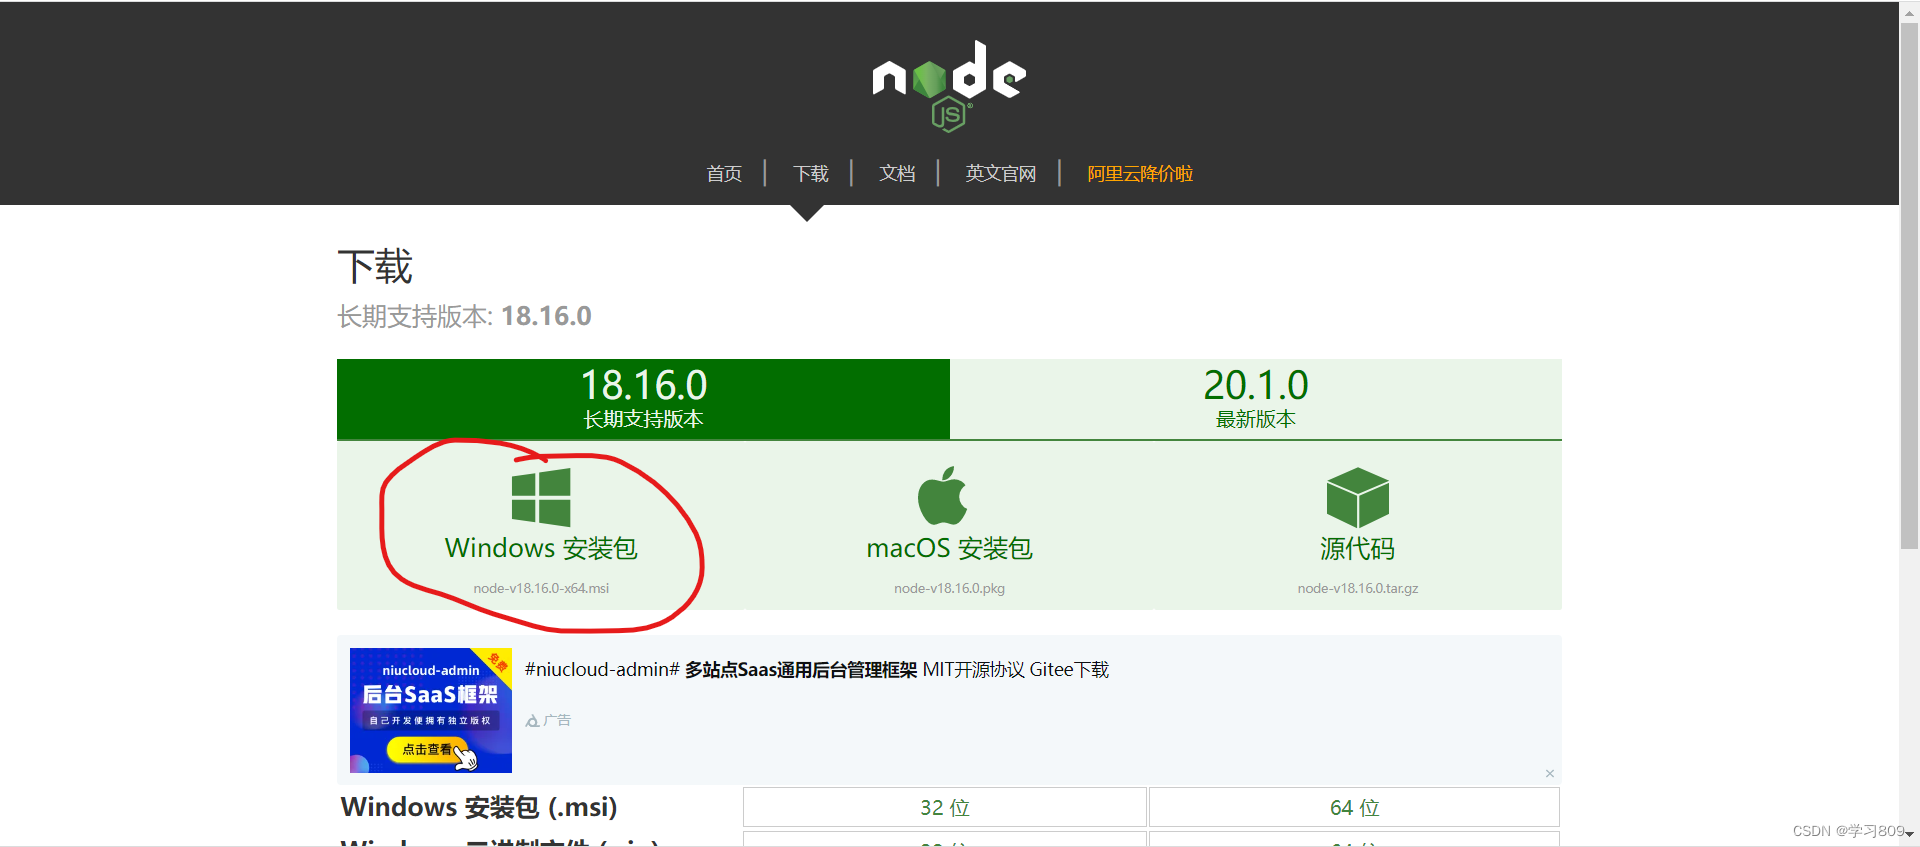Open the 阿里云降价啦 promo link

pos(1140,174)
